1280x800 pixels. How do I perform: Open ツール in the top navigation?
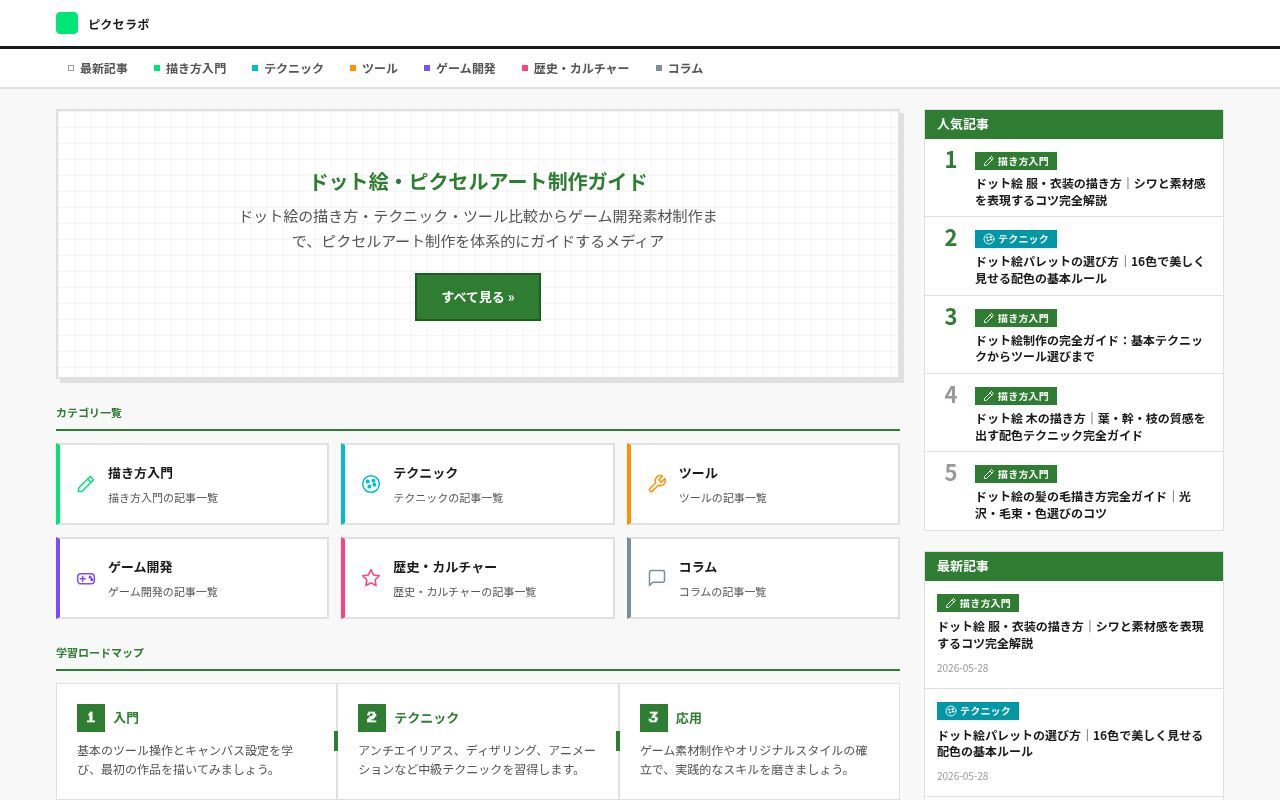[374, 69]
